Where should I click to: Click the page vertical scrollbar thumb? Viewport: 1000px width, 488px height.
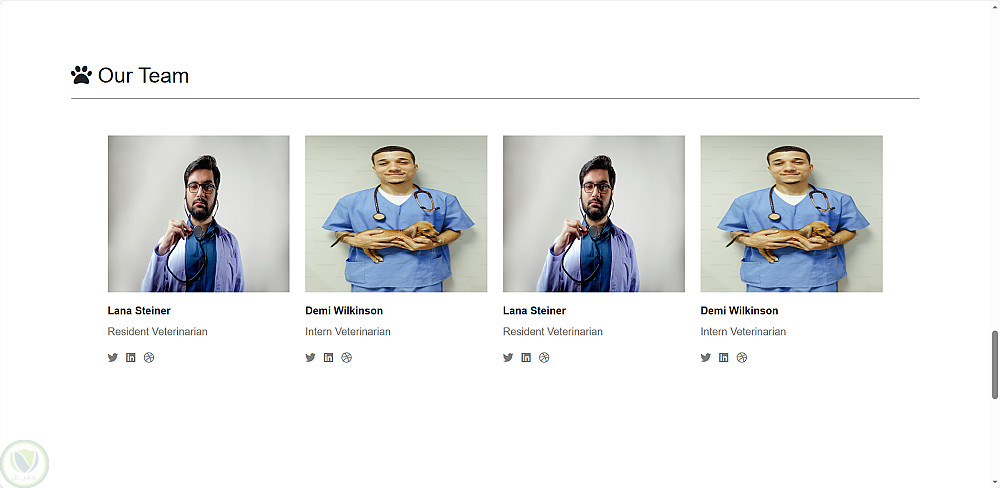995,365
